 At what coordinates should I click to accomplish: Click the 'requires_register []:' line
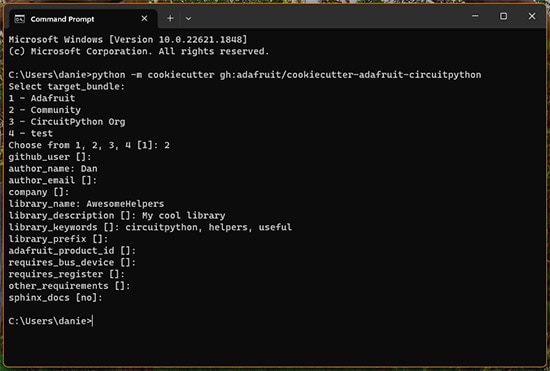coord(67,274)
